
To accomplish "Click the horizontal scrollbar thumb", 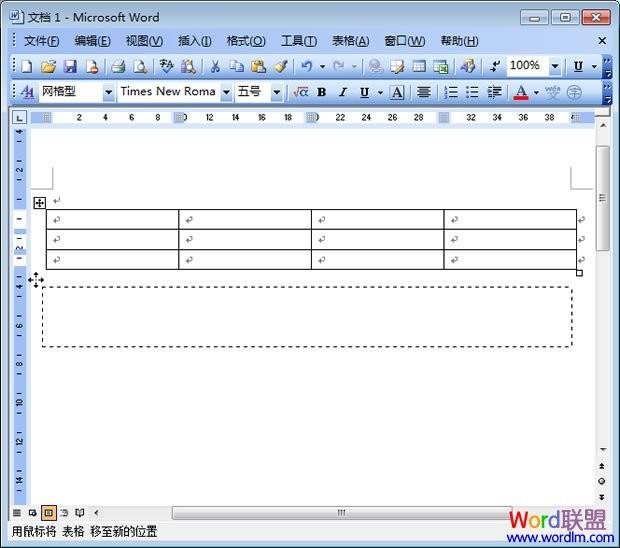I will (x=342, y=513).
